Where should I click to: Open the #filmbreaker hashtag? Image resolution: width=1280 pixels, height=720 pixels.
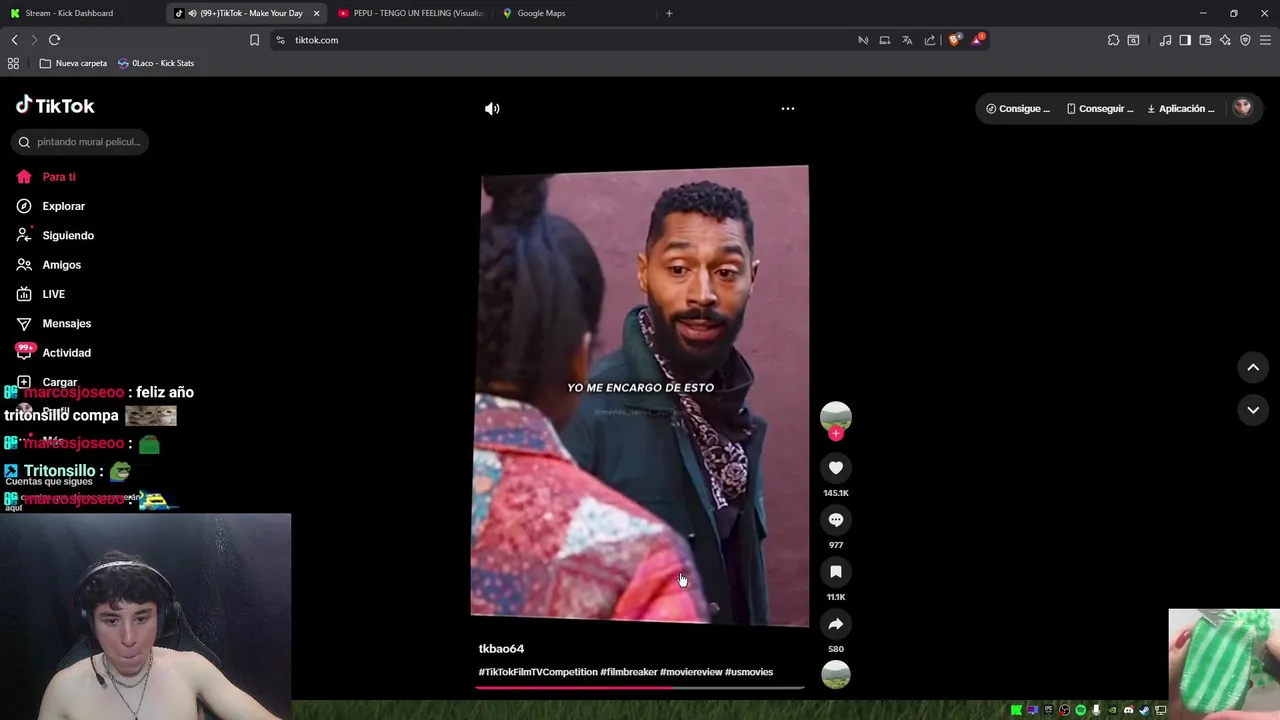tap(628, 672)
